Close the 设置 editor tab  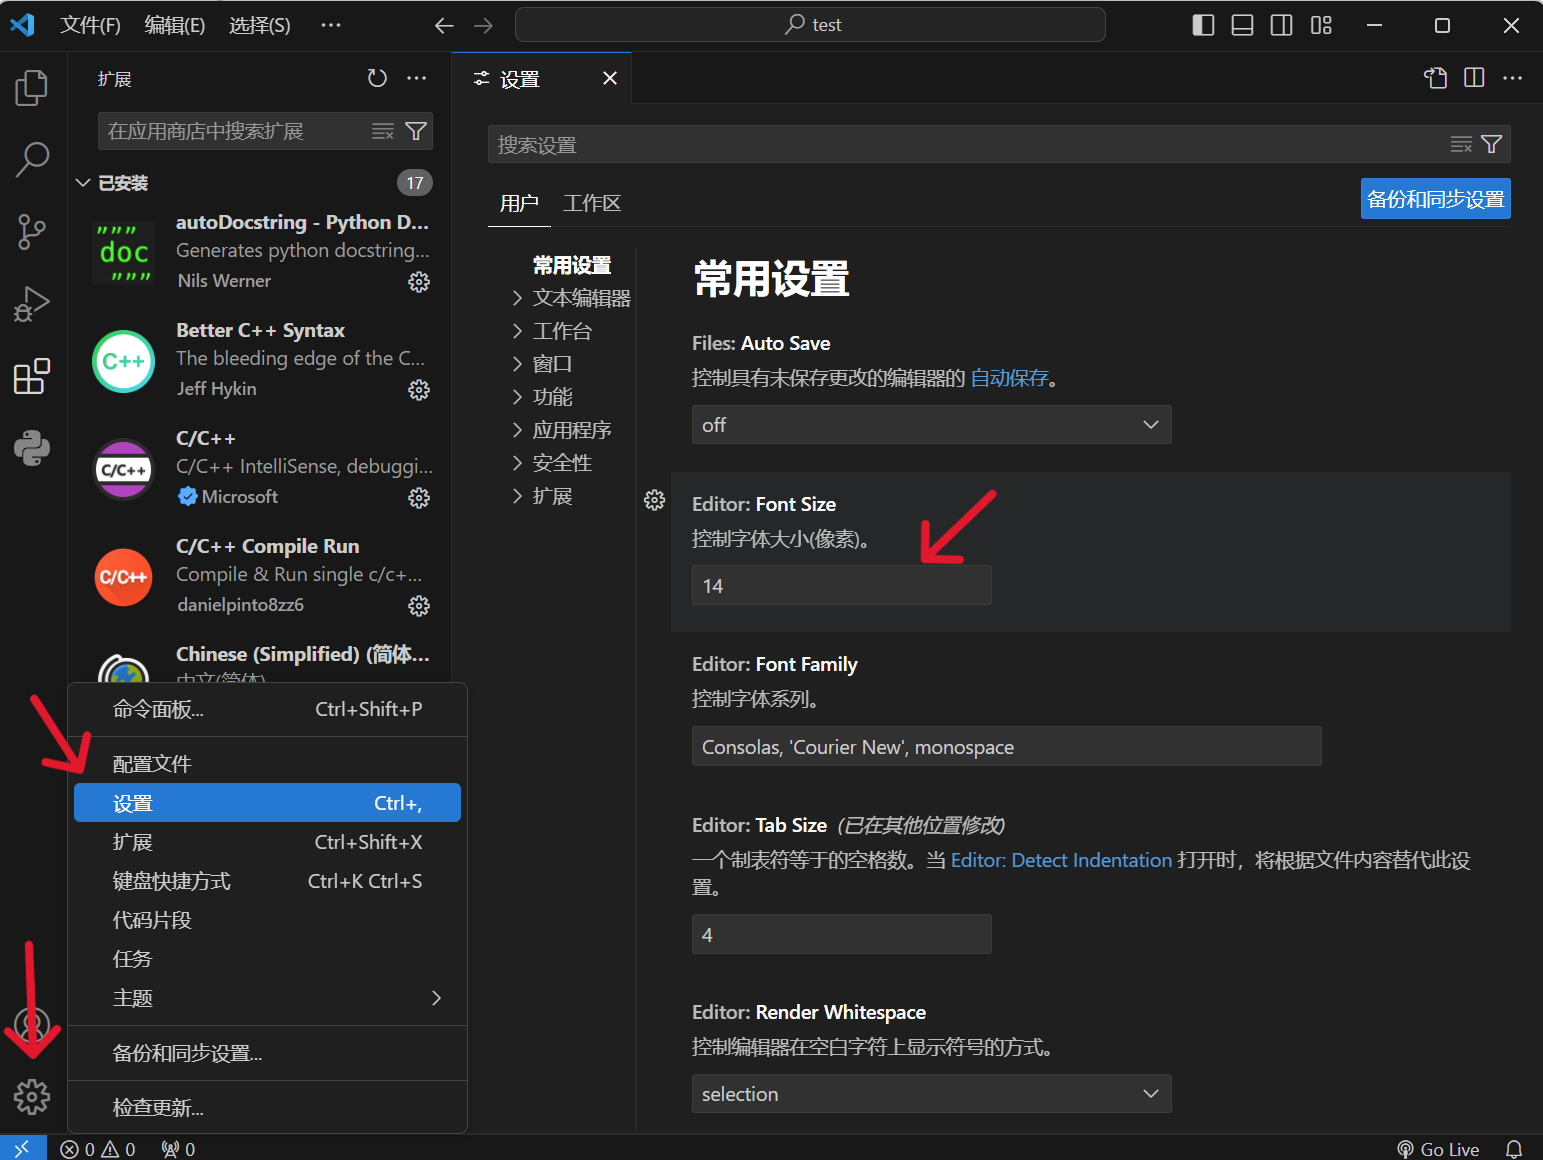(610, 78)
